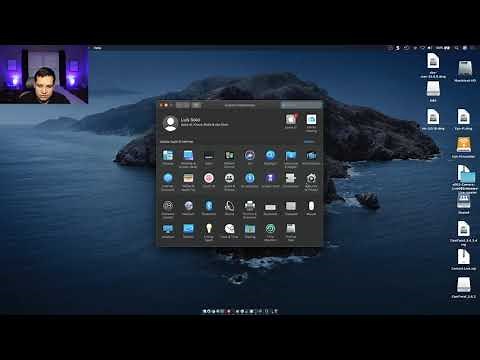Open the Sound preference pane

[229, 208]
